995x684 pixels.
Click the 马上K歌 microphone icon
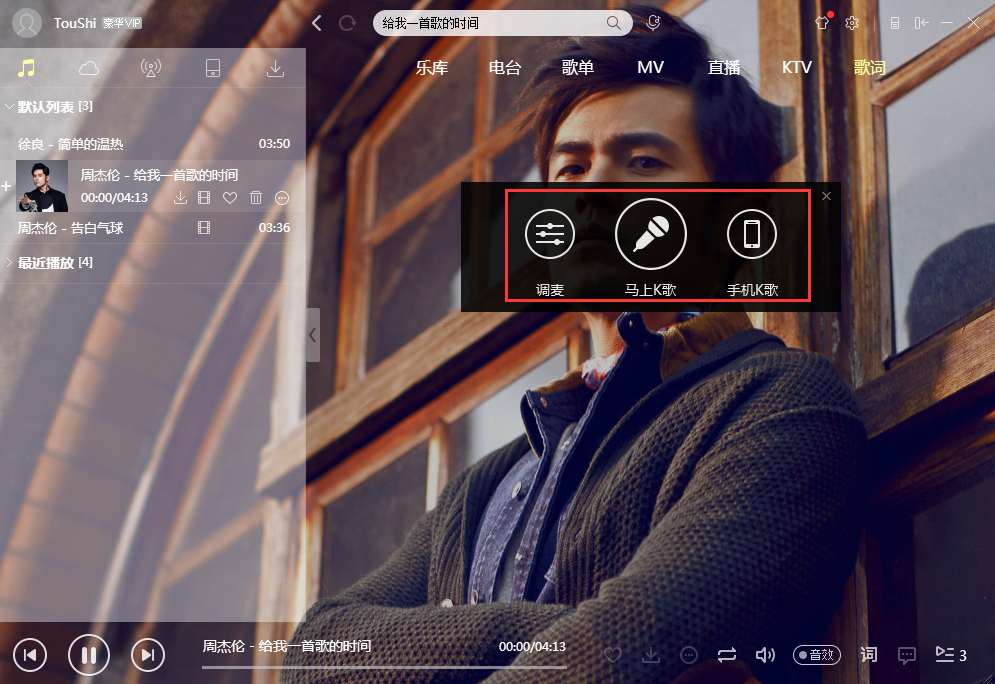(651, 234)
